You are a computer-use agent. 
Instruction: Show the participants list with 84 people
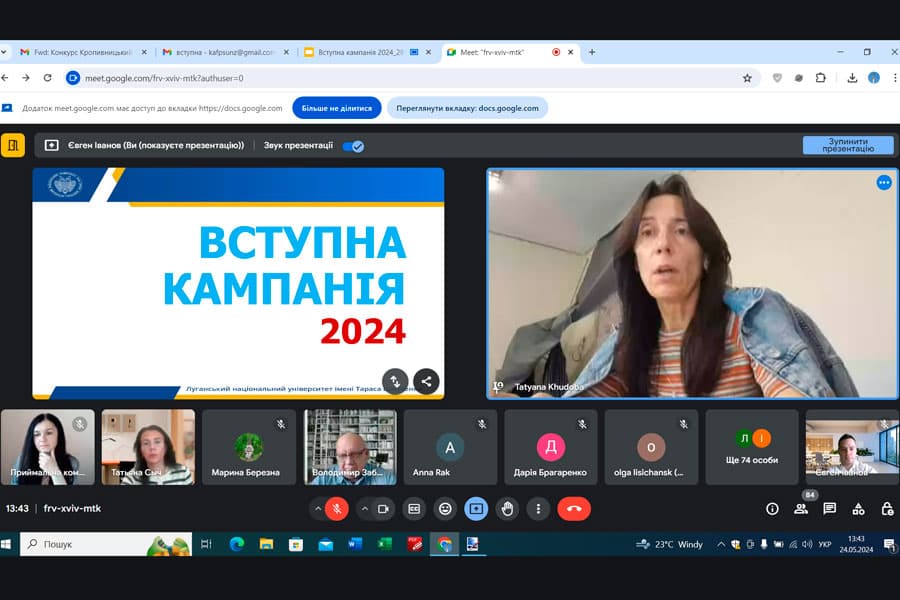[x=800, y=508]
